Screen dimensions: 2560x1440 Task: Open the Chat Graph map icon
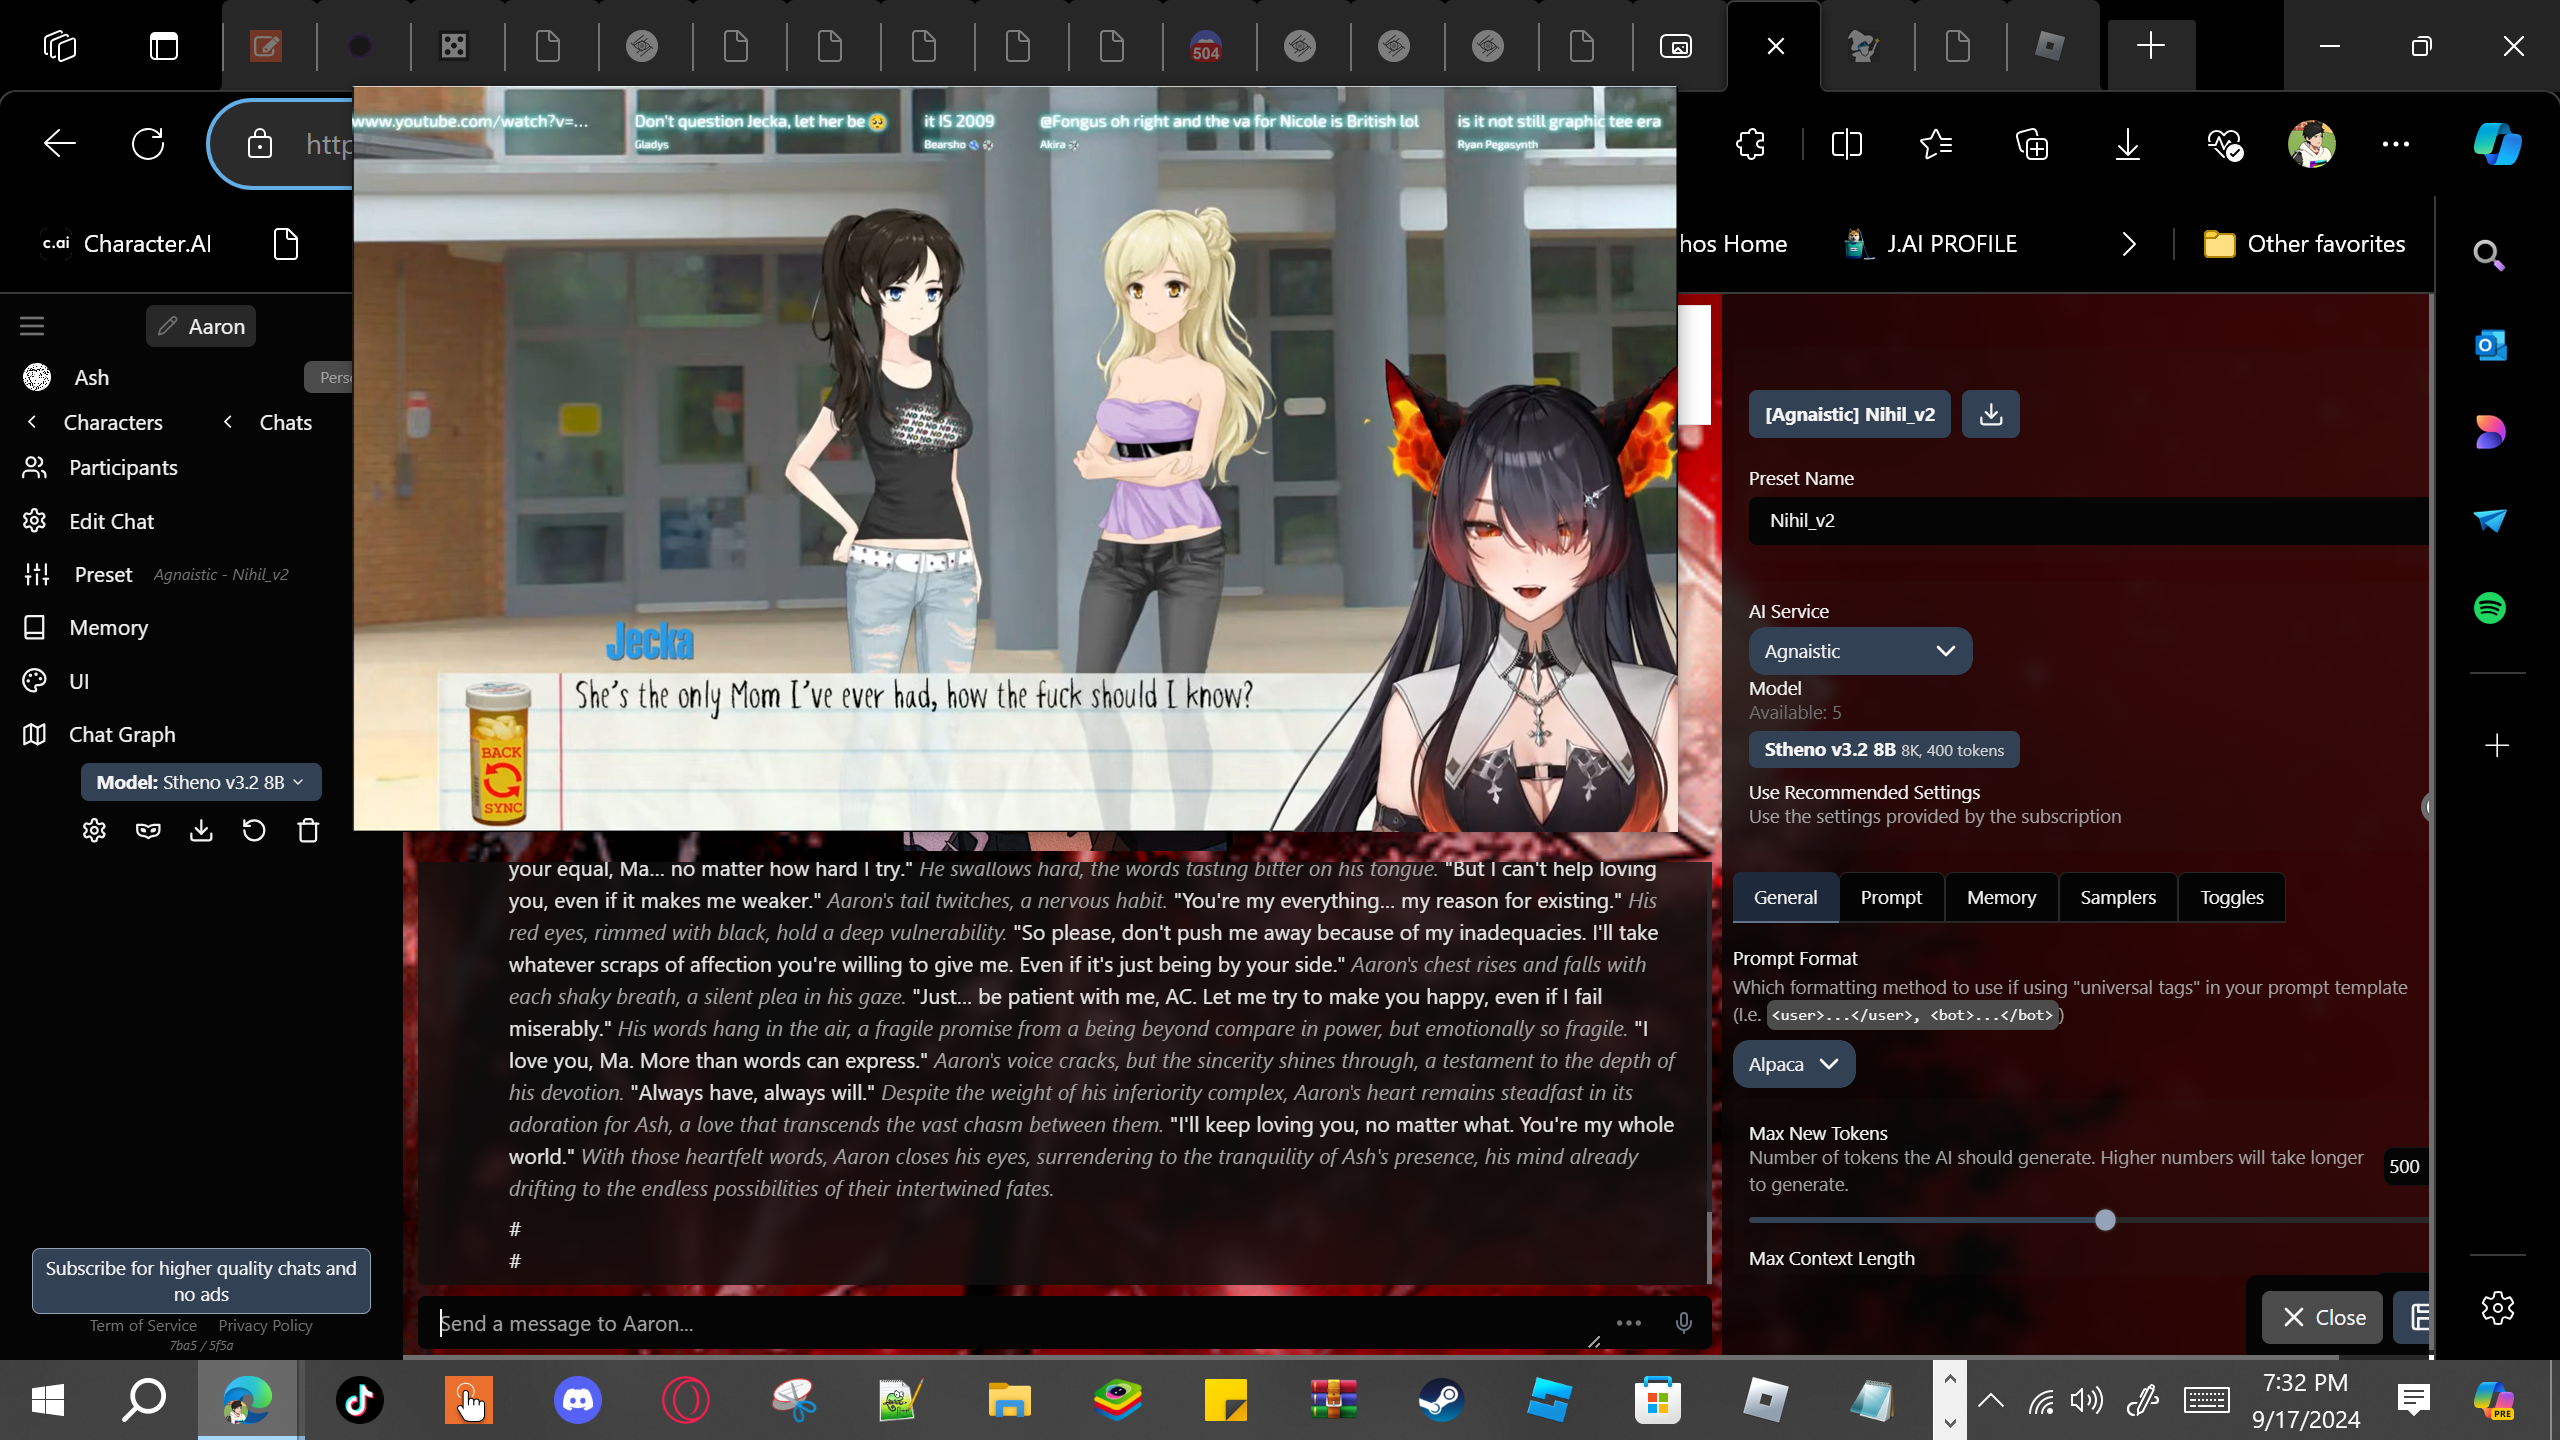[35, 734]
